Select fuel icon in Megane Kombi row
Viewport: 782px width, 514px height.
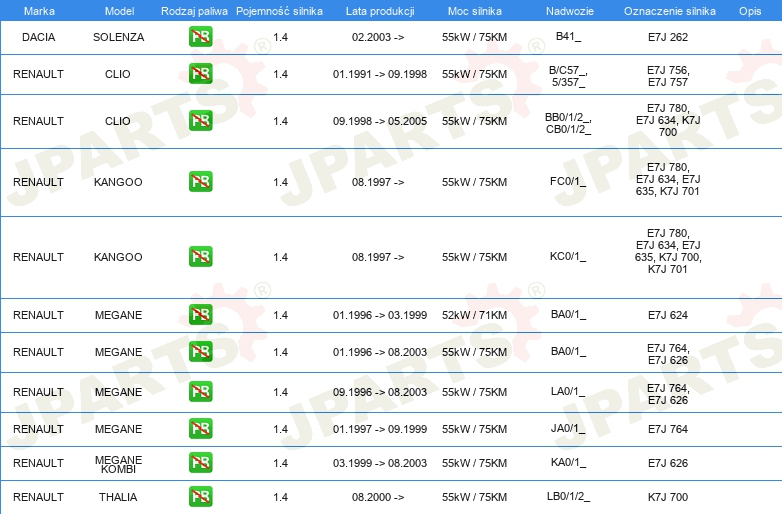200,463
